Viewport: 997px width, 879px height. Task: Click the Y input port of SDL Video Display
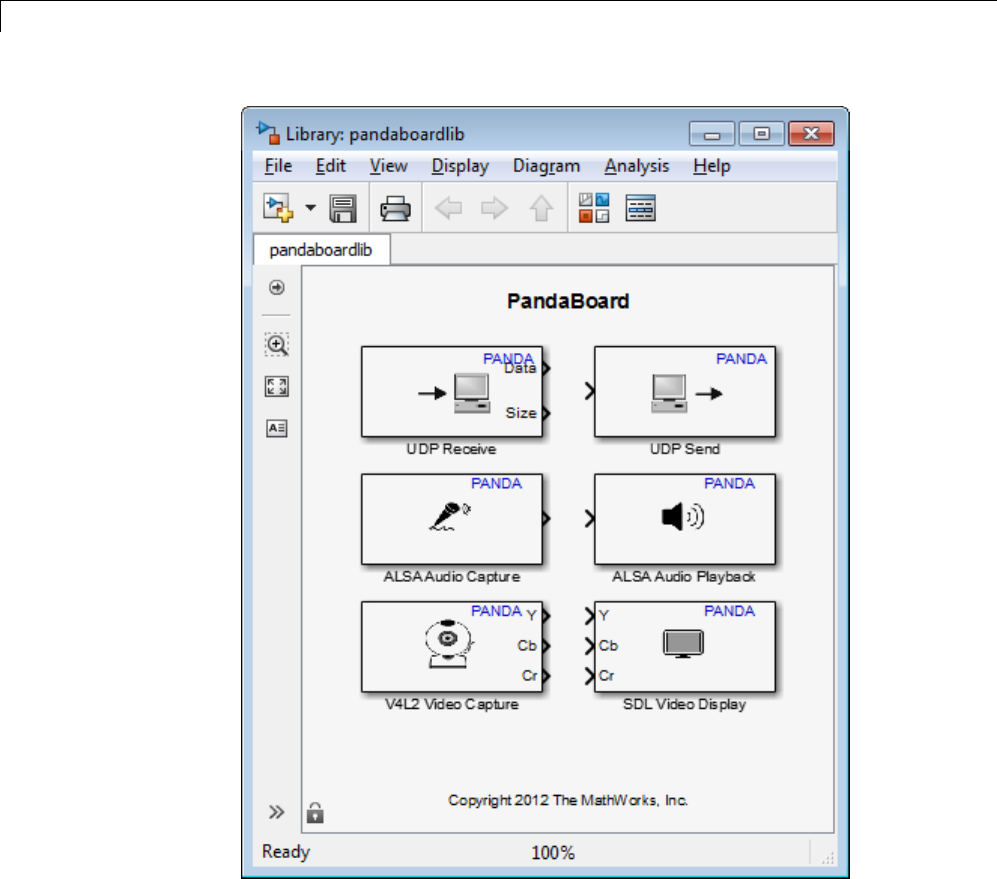[590, 616]
